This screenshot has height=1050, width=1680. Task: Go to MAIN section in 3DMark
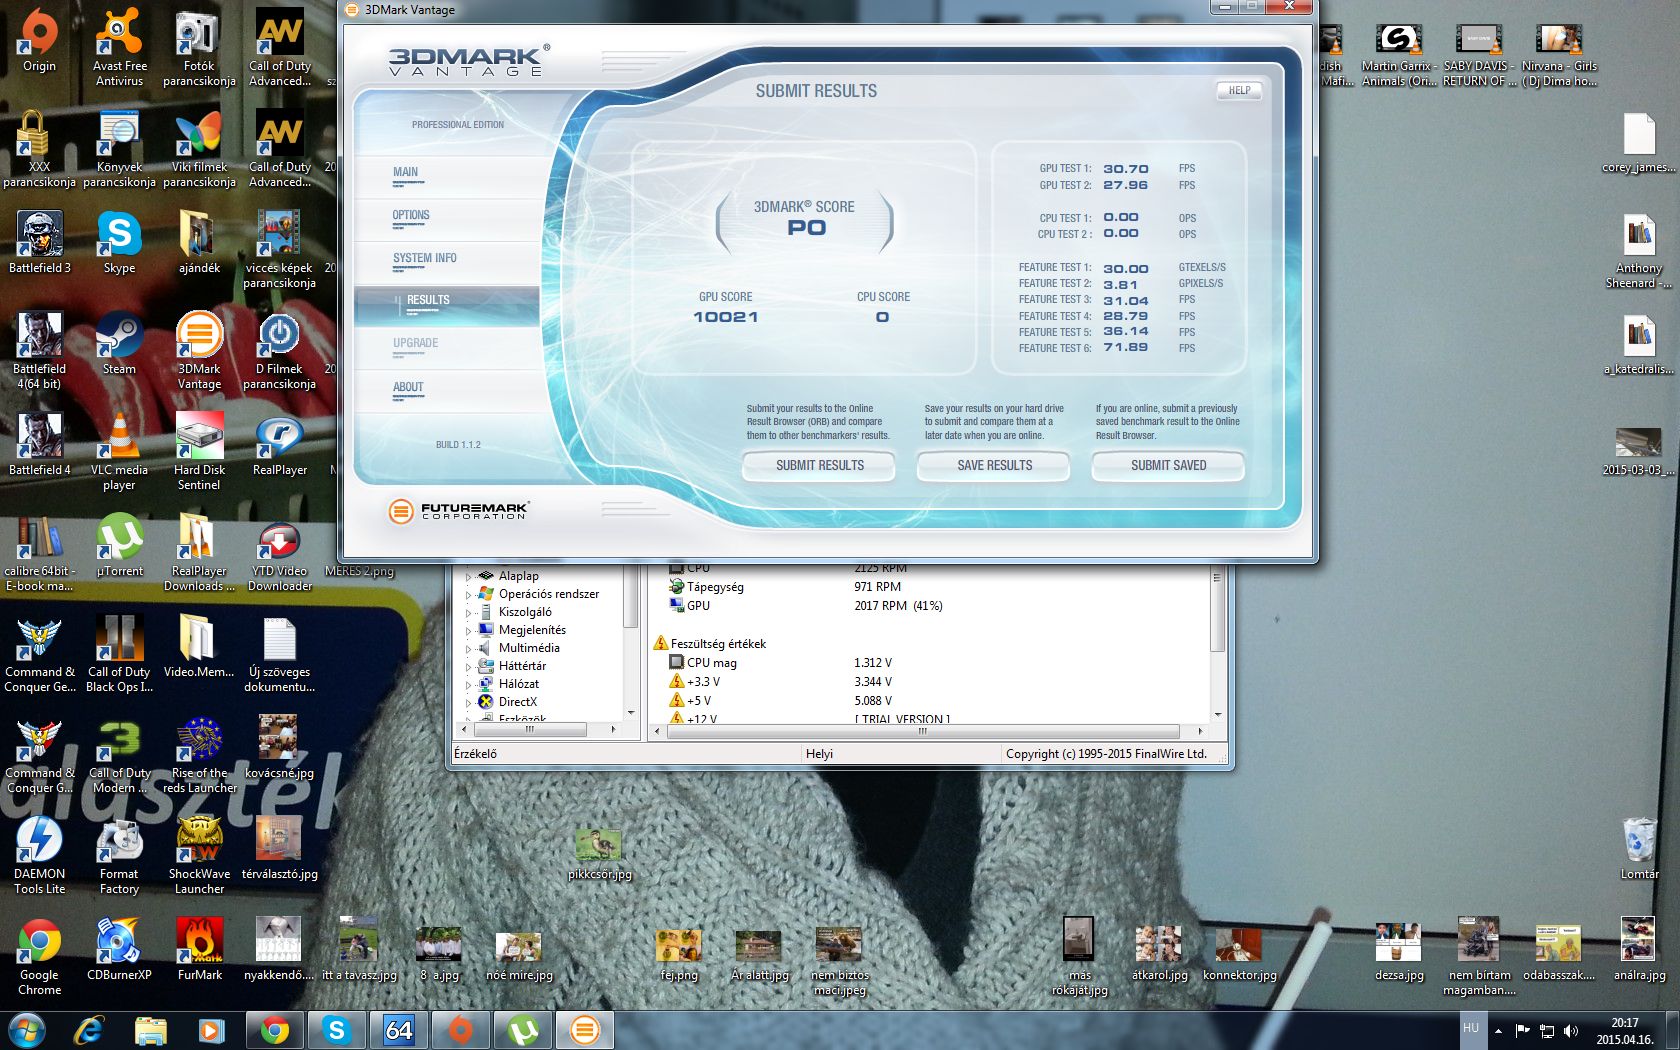click(x=406, y=172)
